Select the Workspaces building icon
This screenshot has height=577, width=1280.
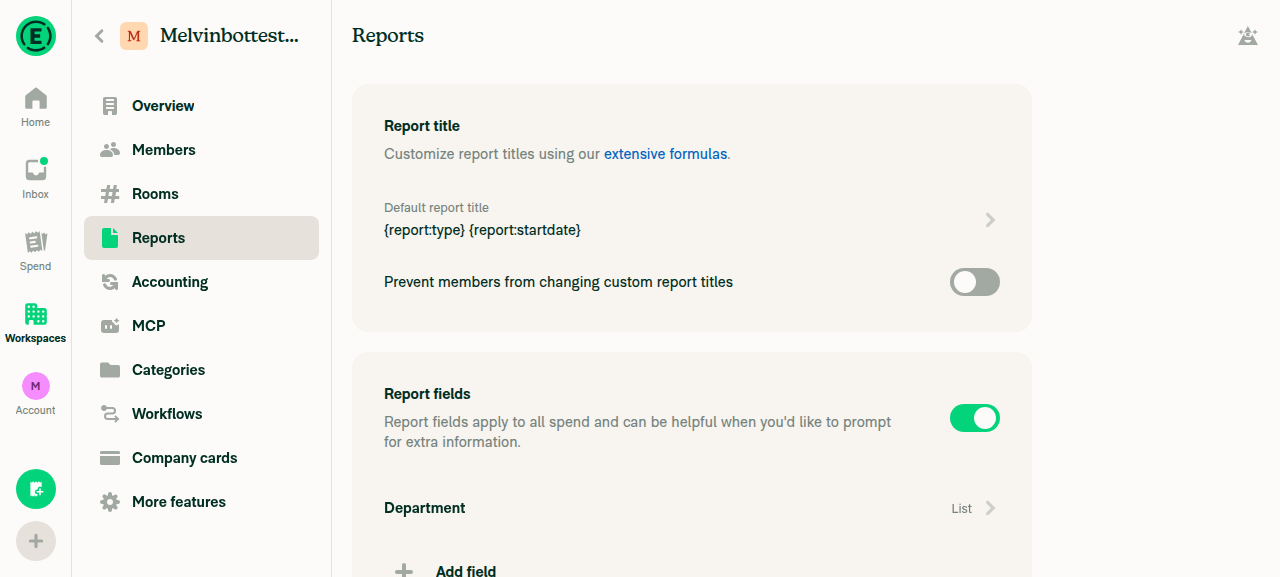coord(36,314)
